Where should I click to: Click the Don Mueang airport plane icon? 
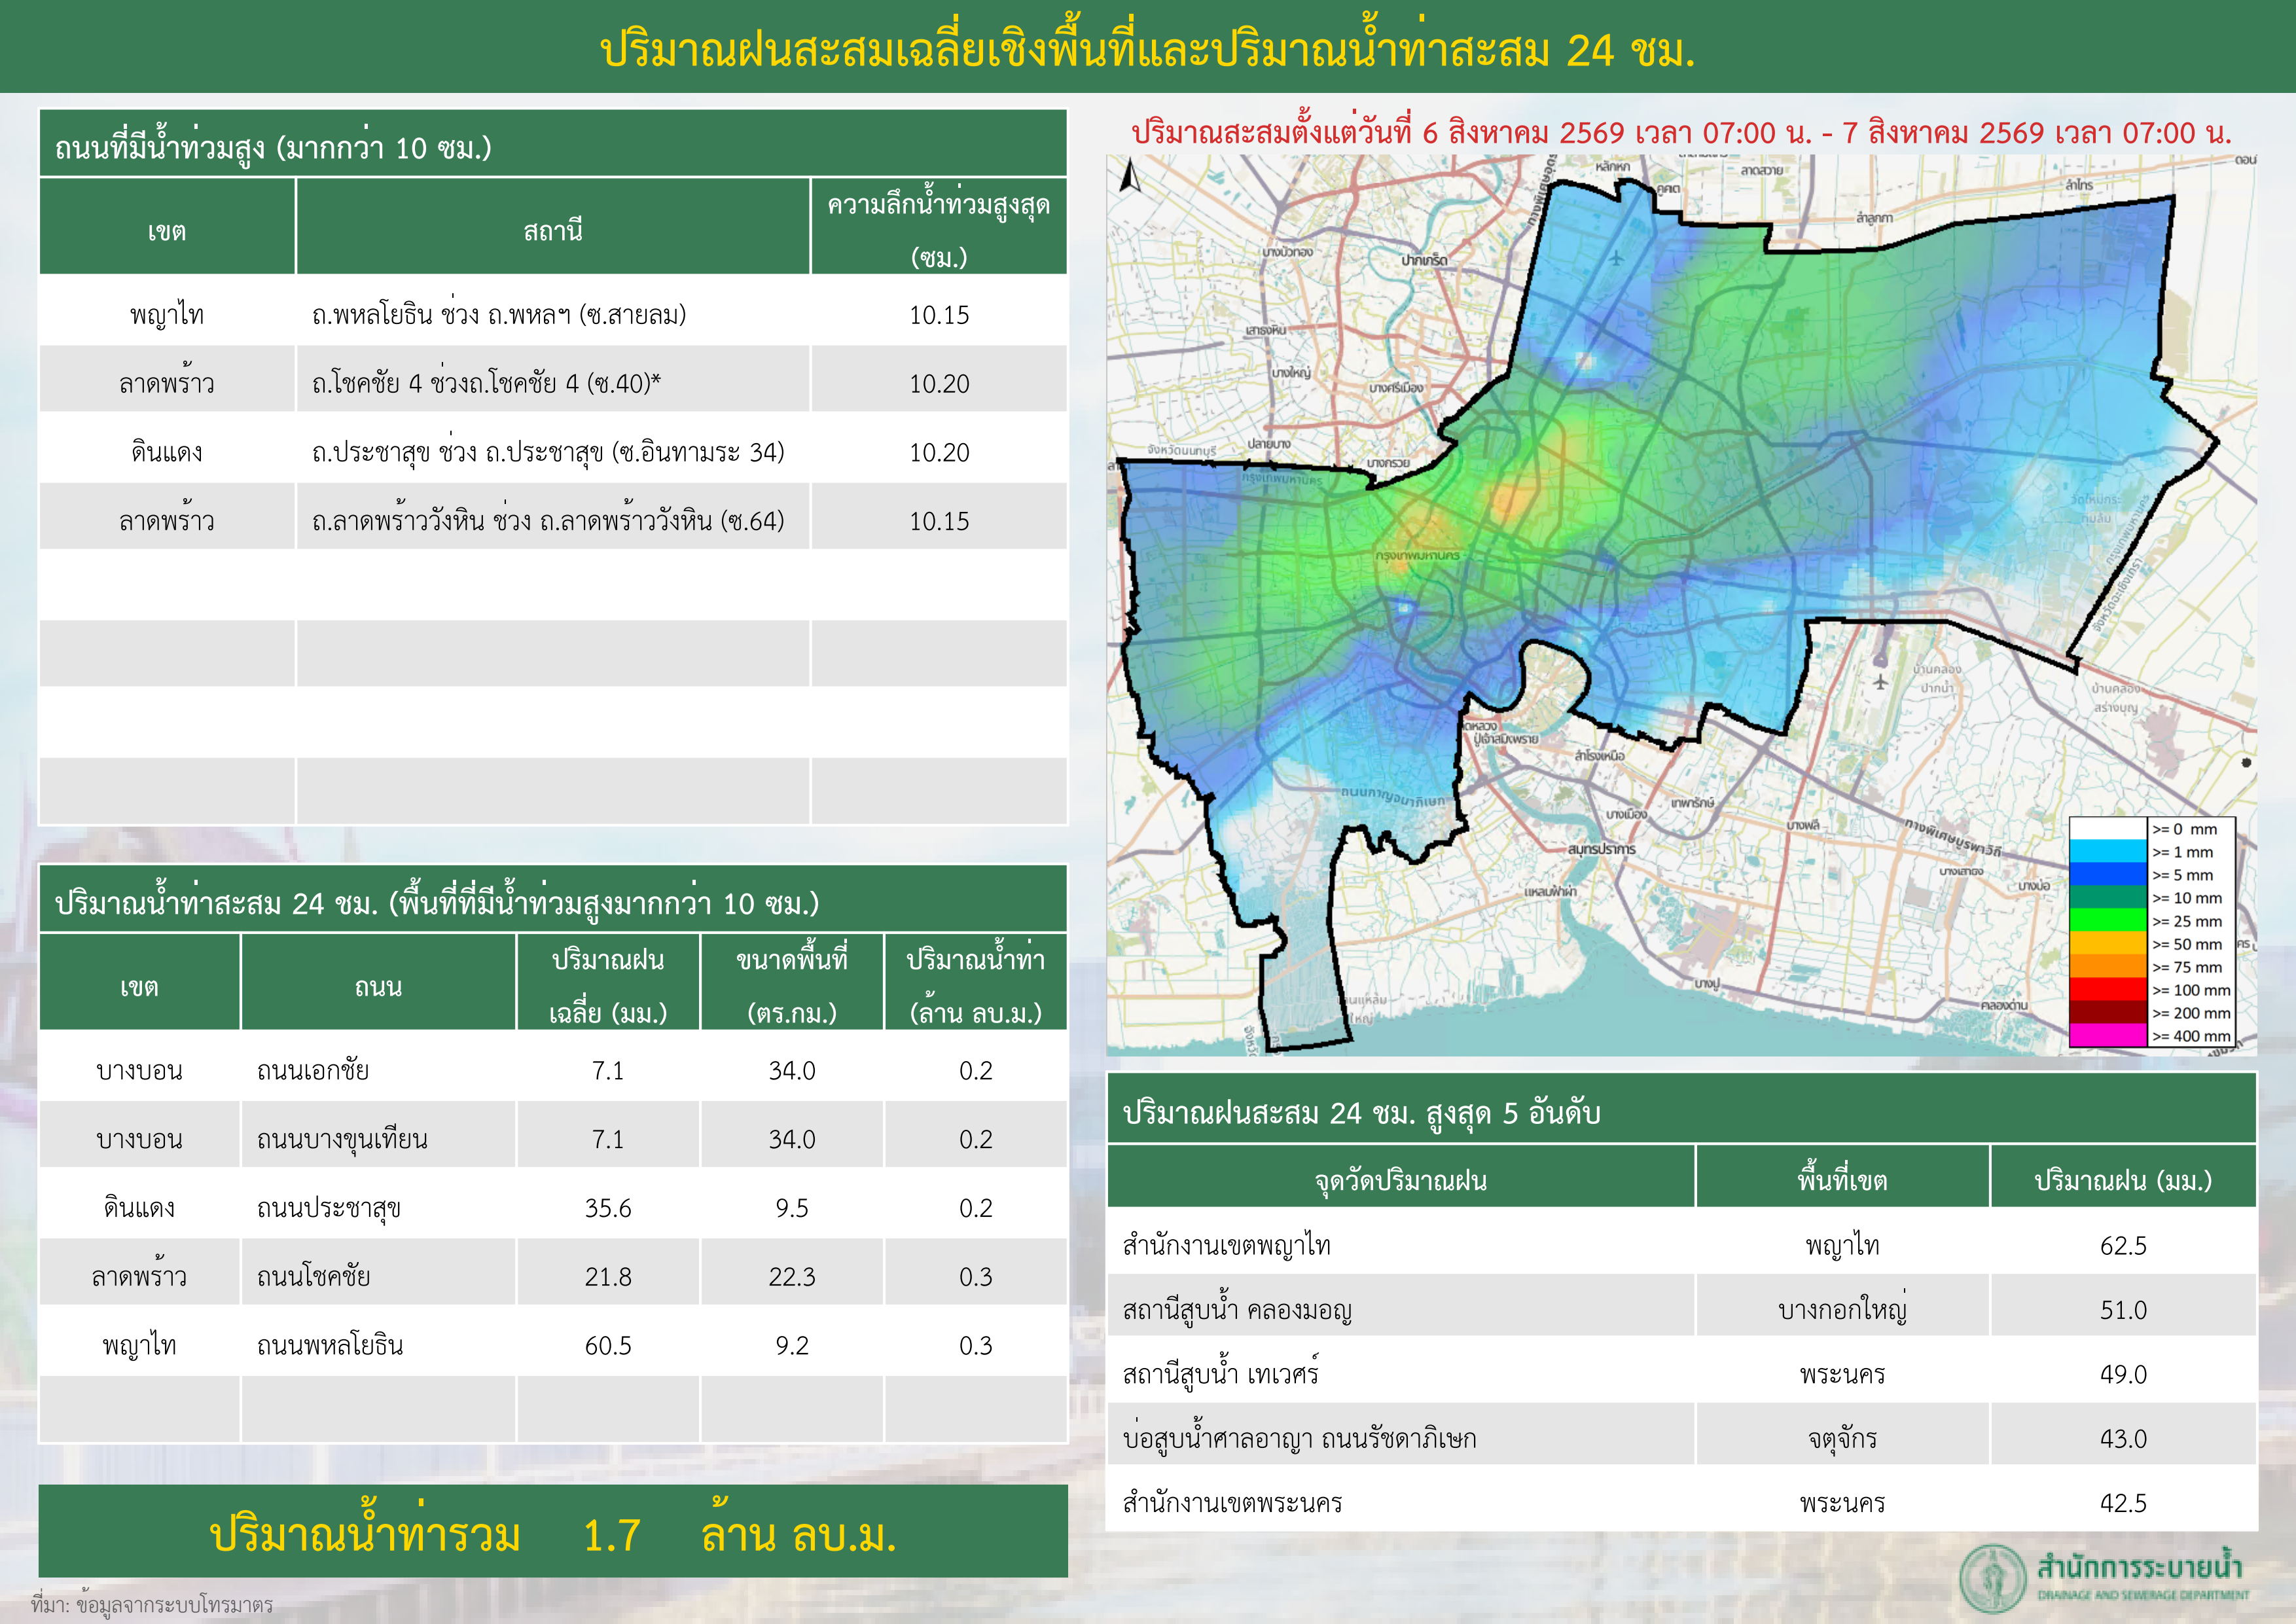[1617, 258]
